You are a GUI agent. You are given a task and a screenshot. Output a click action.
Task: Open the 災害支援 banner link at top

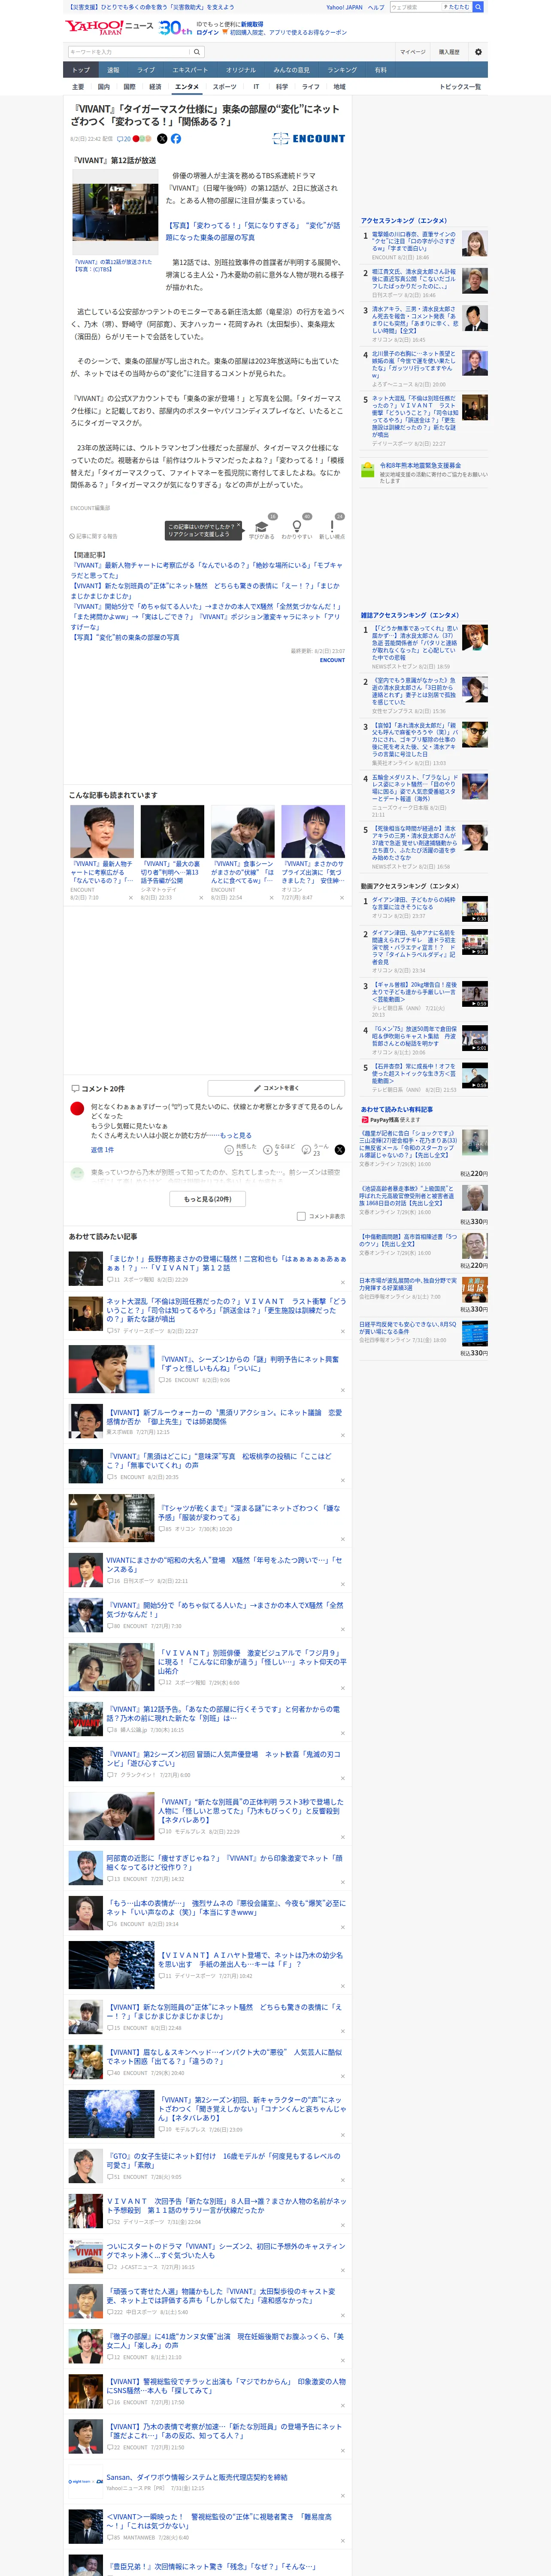[x=152, y=7]
